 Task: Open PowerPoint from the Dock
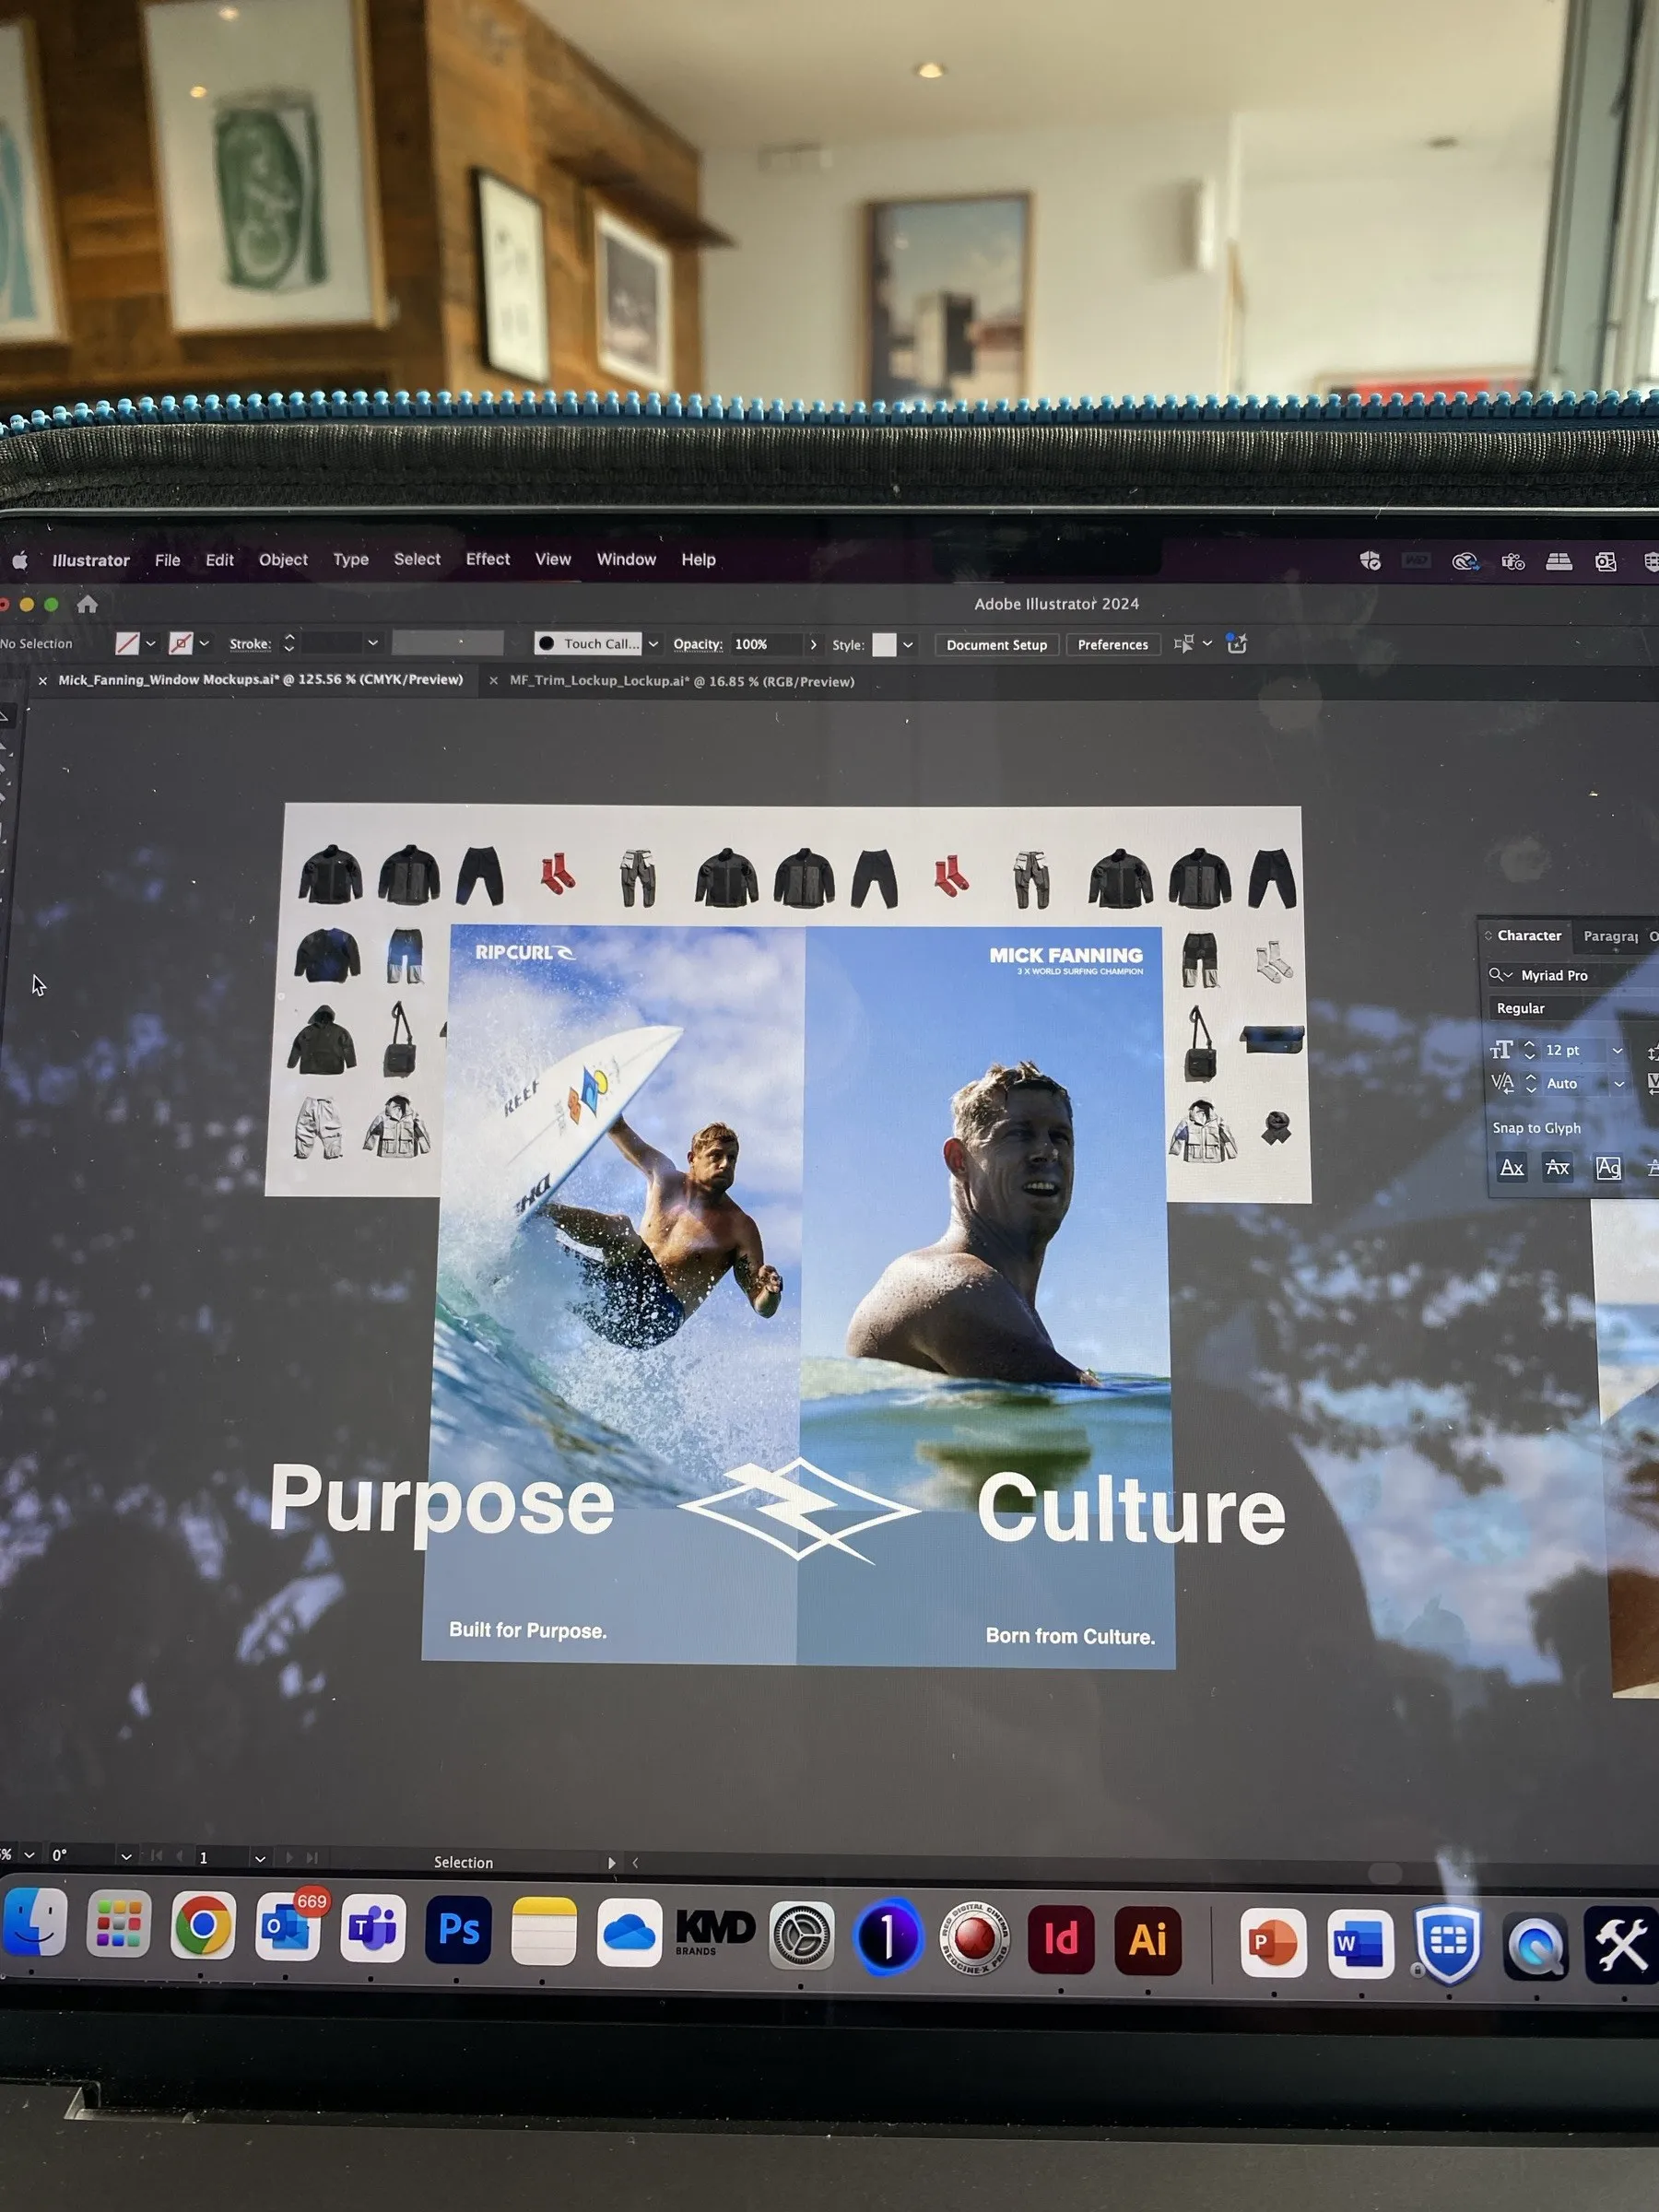click(x=1273, y=1943)
